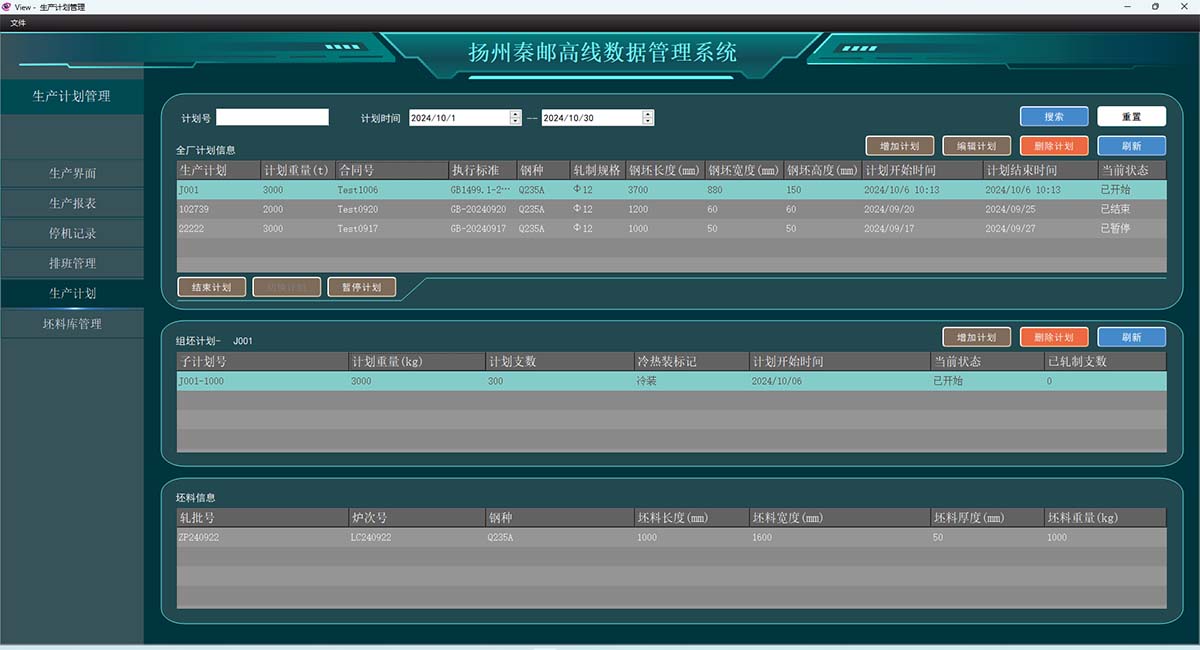
Task: Click the white 重置 button
Action: [1131, 117]
